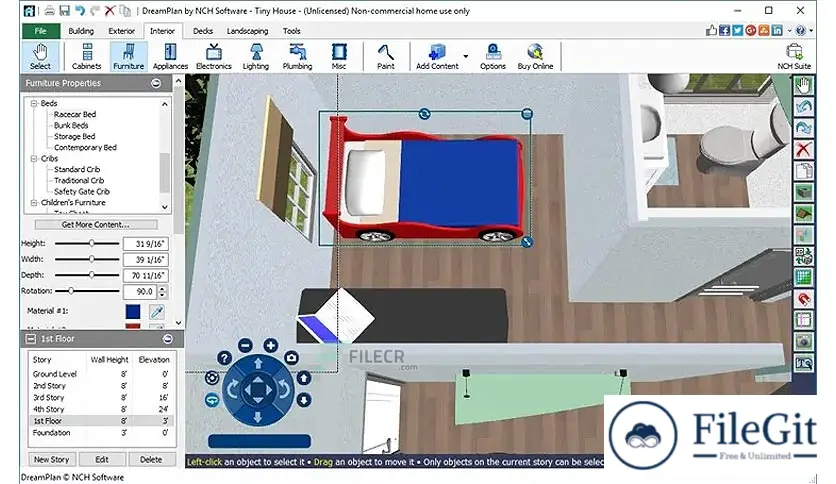The height and width of the screenshot is (484, 836).
Task: Increase Rotation with the up stepper
Action: tap(162, 288)
